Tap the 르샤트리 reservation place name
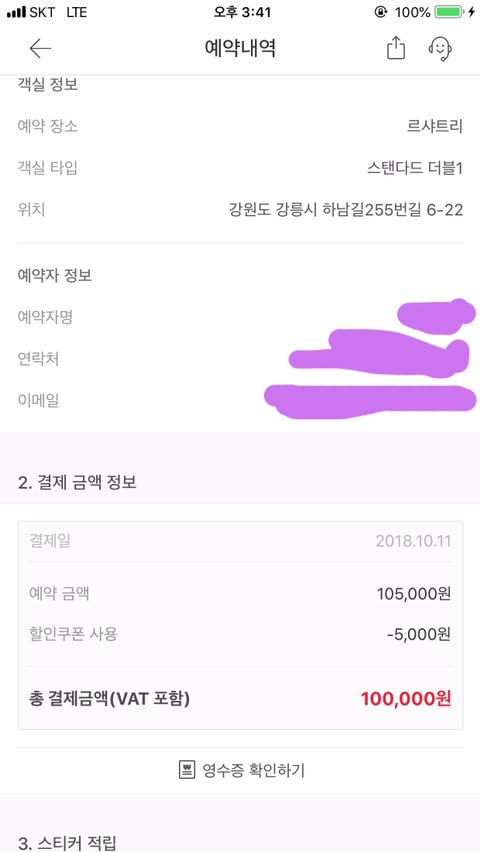The image size is (480, 852). (435, 126)
